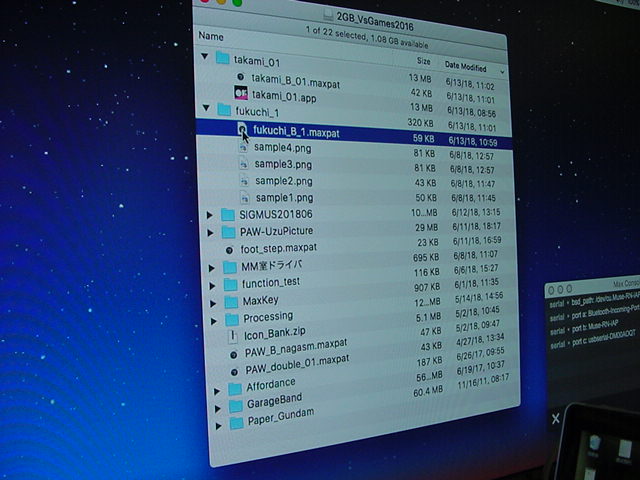
Task: Collapse the fukuchi_1 folder disclosure triangle
Action: (207, 108)
